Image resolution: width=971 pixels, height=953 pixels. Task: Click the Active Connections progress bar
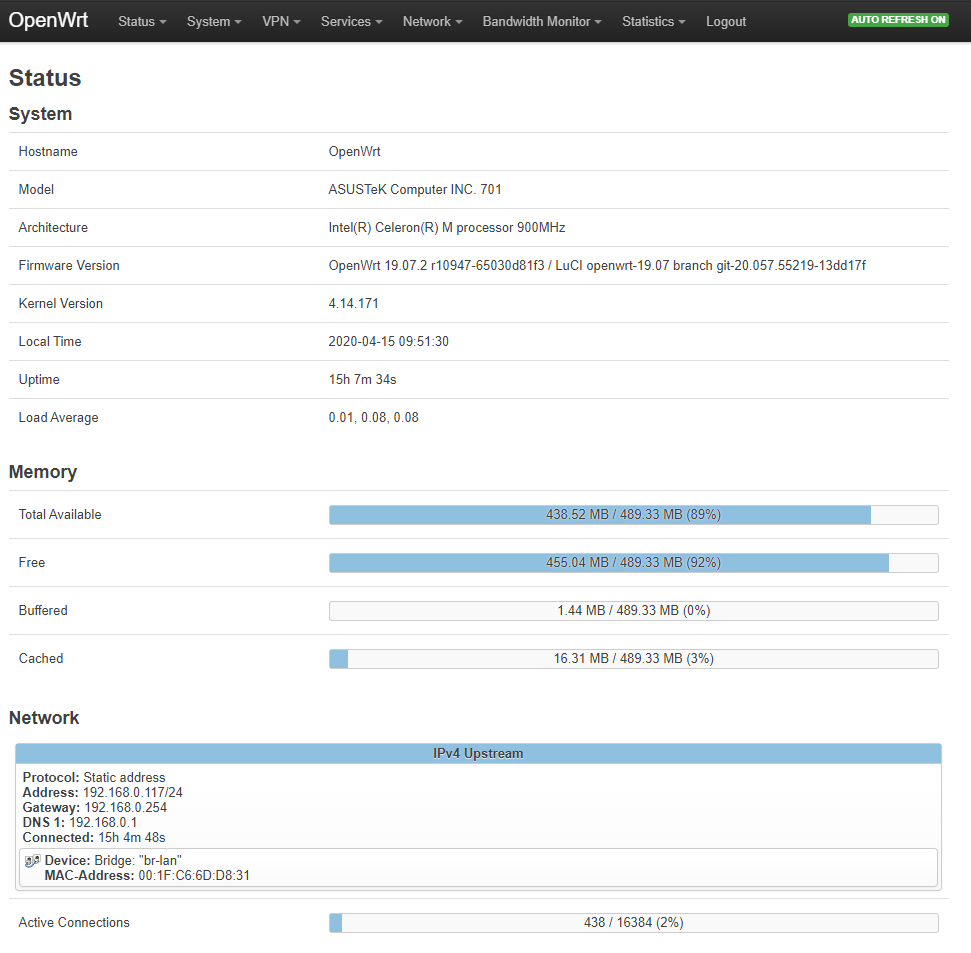634,923
